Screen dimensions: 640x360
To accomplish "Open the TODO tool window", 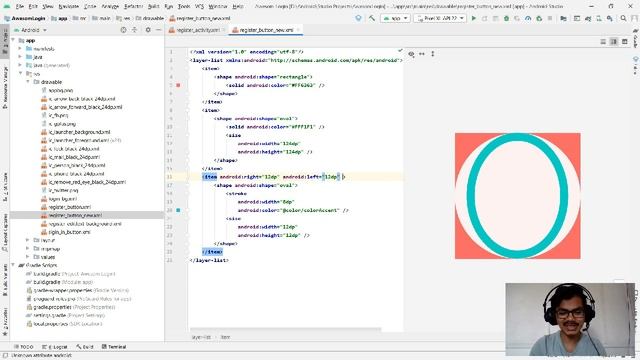I will [23, 347].
